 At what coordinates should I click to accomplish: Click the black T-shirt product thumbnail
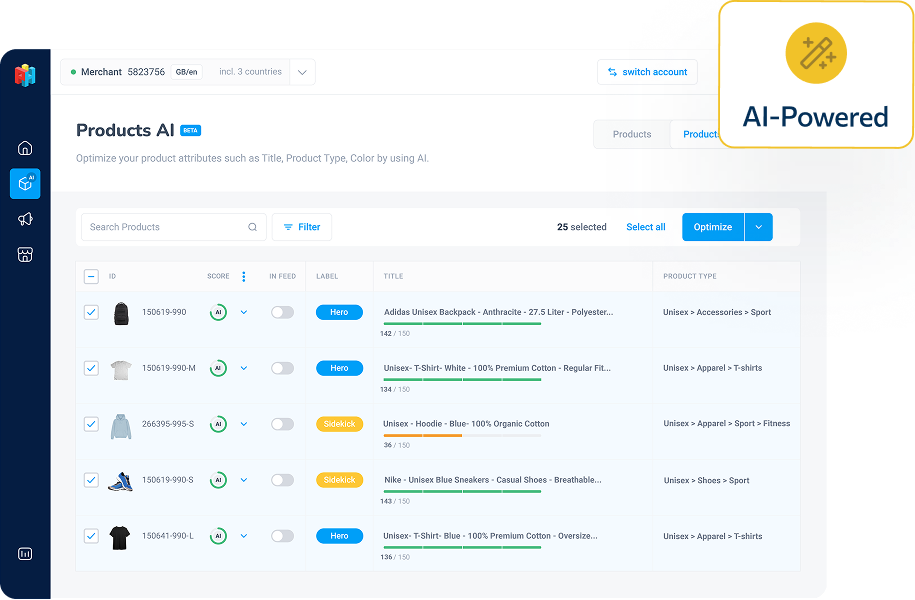coord(120,538)
